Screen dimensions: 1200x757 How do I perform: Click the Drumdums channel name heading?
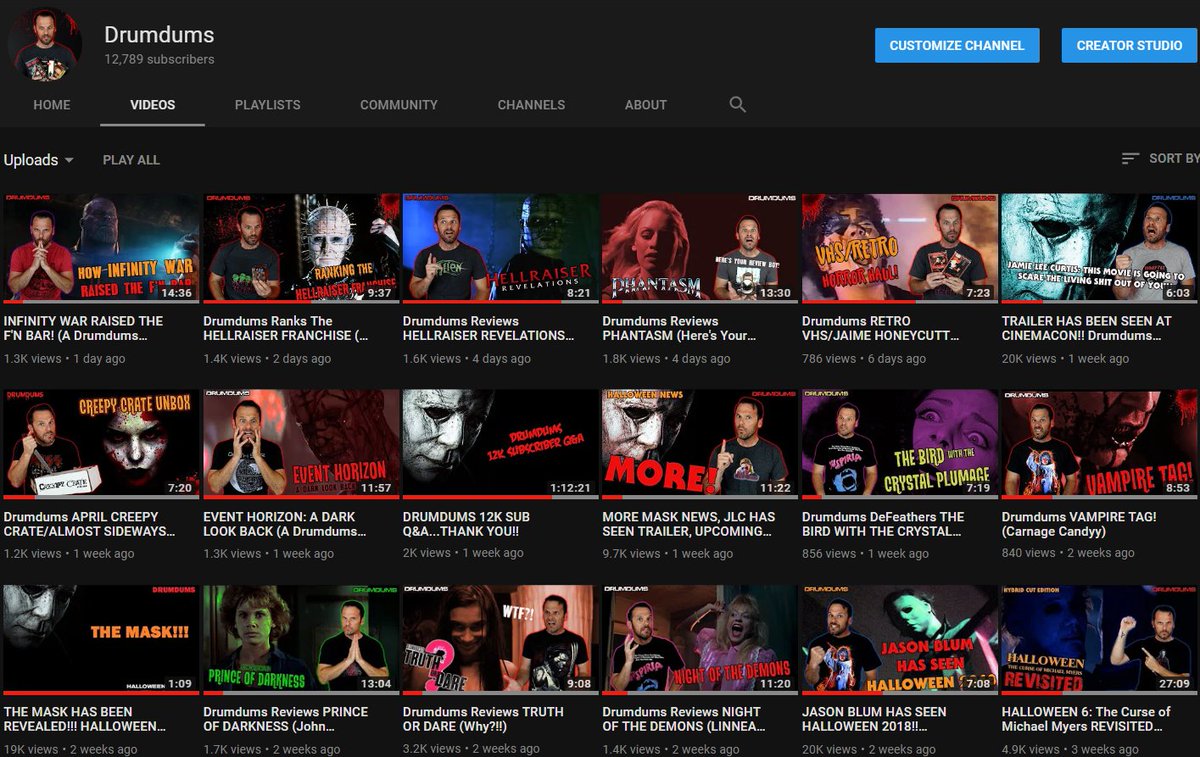[159, 35]
